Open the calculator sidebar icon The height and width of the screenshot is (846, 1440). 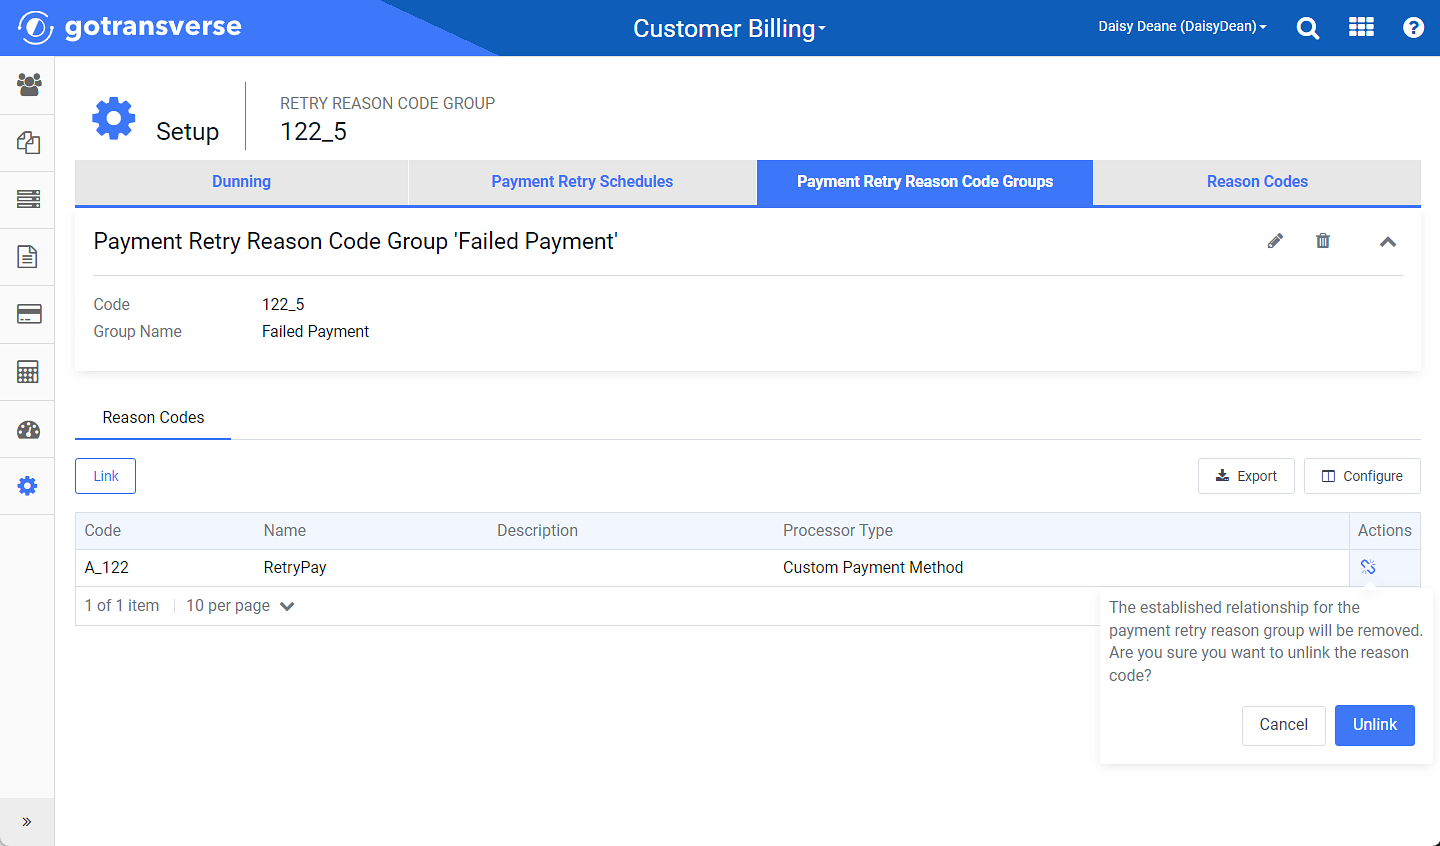click(28, 372)
